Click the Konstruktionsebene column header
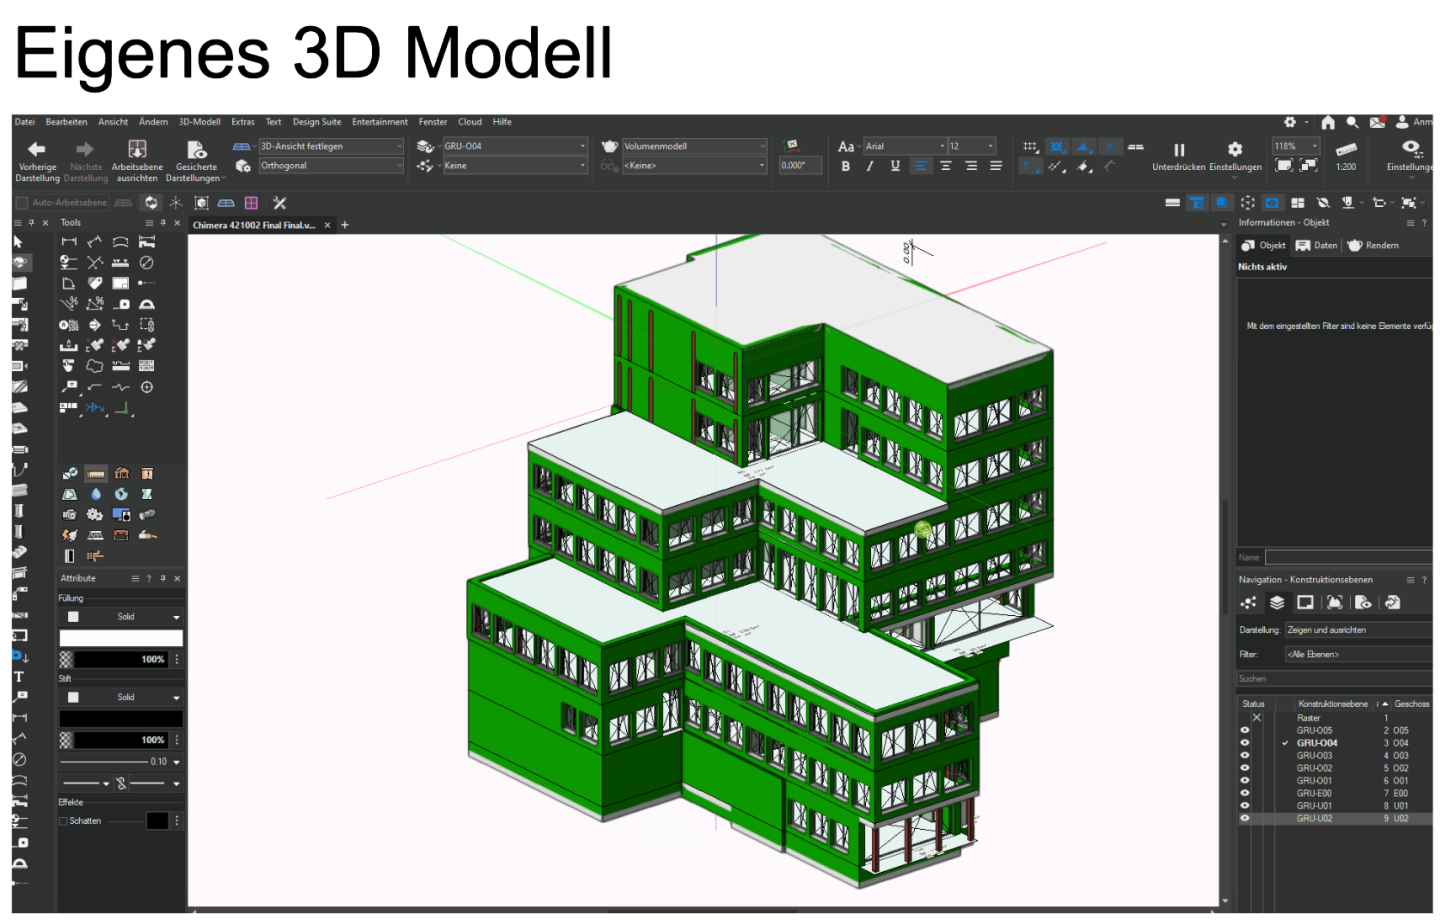Screen dimensions: 1440x924 (x=1333, y=704)
